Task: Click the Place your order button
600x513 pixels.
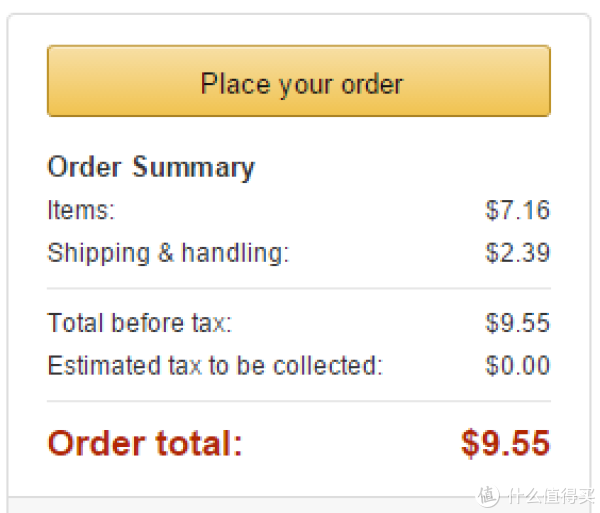Action: point(299,81)
